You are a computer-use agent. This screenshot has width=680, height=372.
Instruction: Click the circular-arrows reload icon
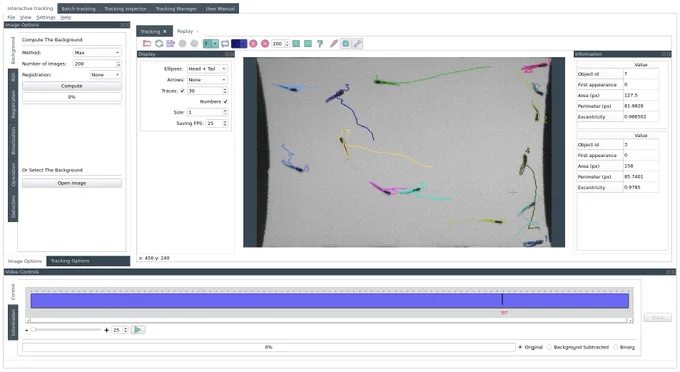[159, 43]
